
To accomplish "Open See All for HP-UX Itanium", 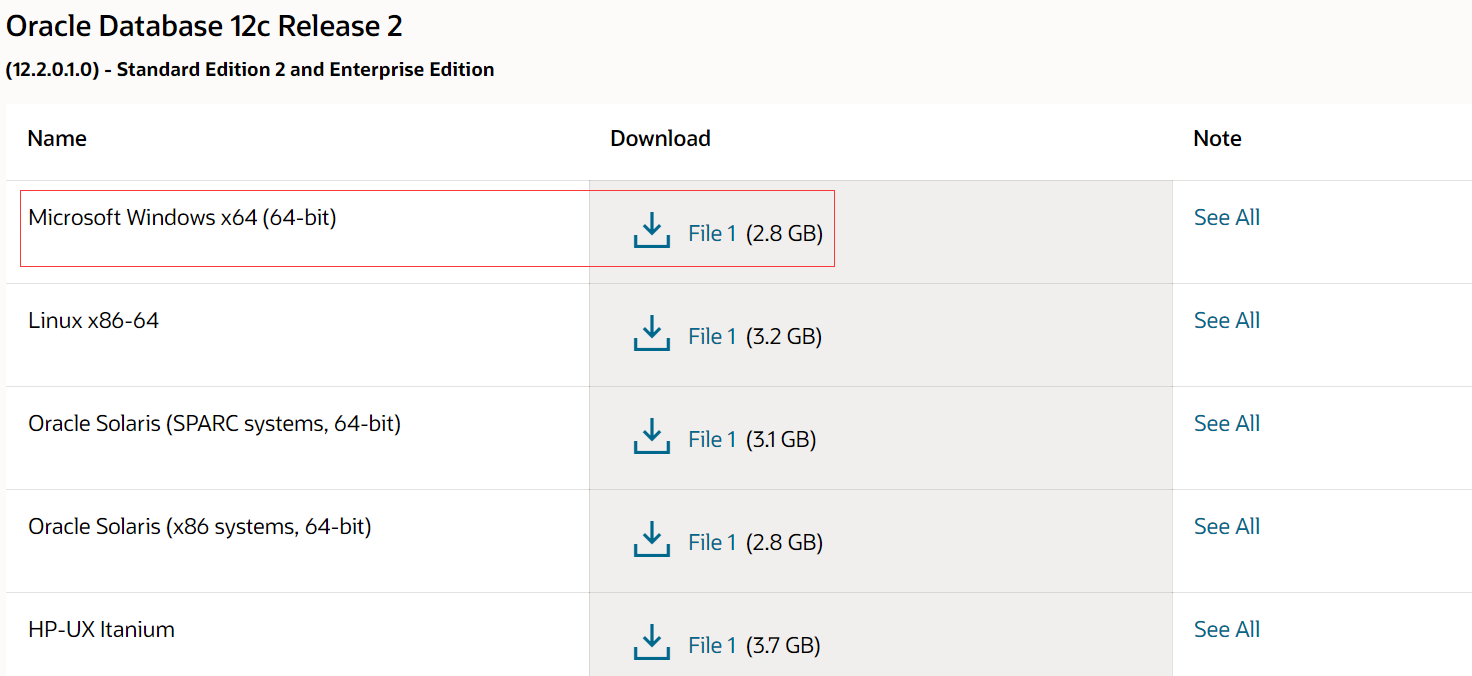I will pyautogui.click(x=1226, y=629).
